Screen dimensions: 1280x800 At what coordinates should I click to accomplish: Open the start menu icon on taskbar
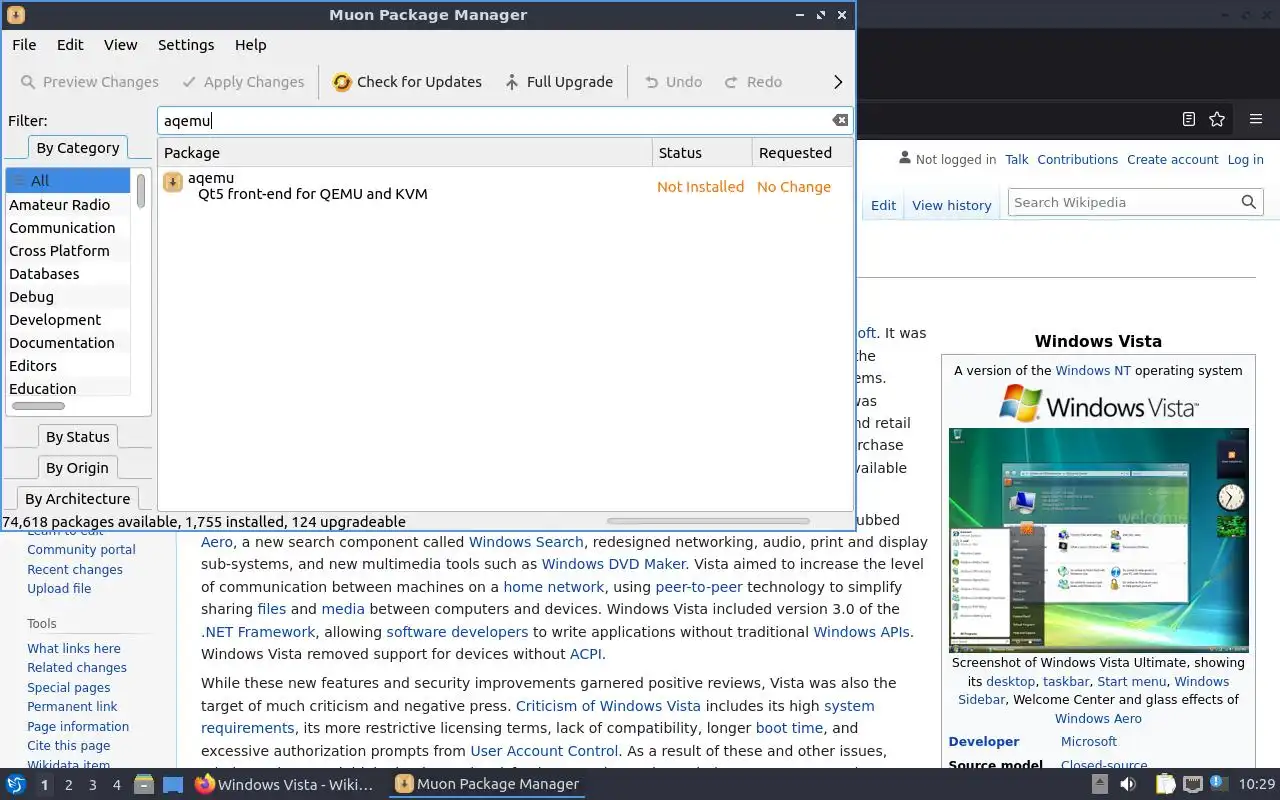click(x=15, y=785)
